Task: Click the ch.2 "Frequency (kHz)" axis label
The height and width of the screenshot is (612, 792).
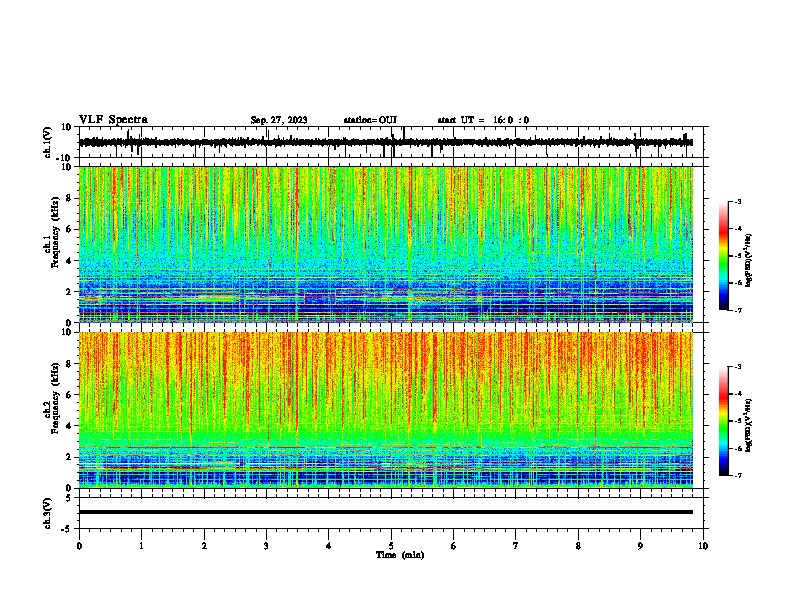Action: (55, 398)
